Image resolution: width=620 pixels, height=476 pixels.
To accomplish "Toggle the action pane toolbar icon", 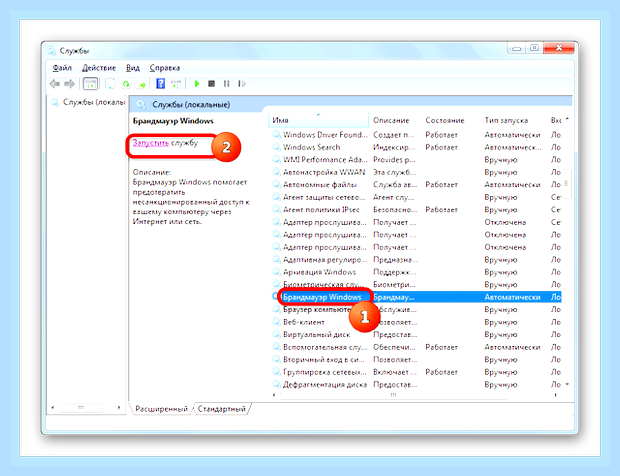I will 176,84.
